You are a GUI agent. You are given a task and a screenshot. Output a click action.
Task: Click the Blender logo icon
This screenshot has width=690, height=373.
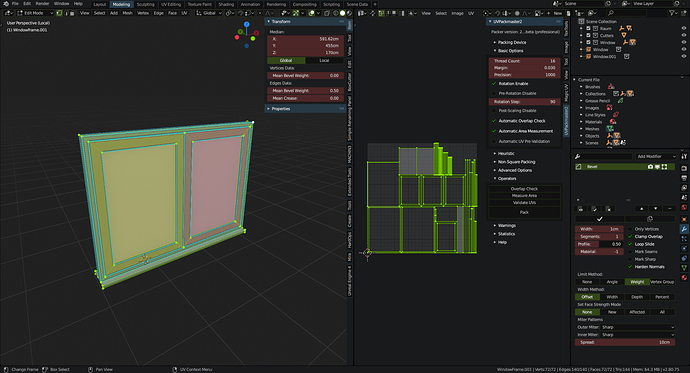point(6,4)
